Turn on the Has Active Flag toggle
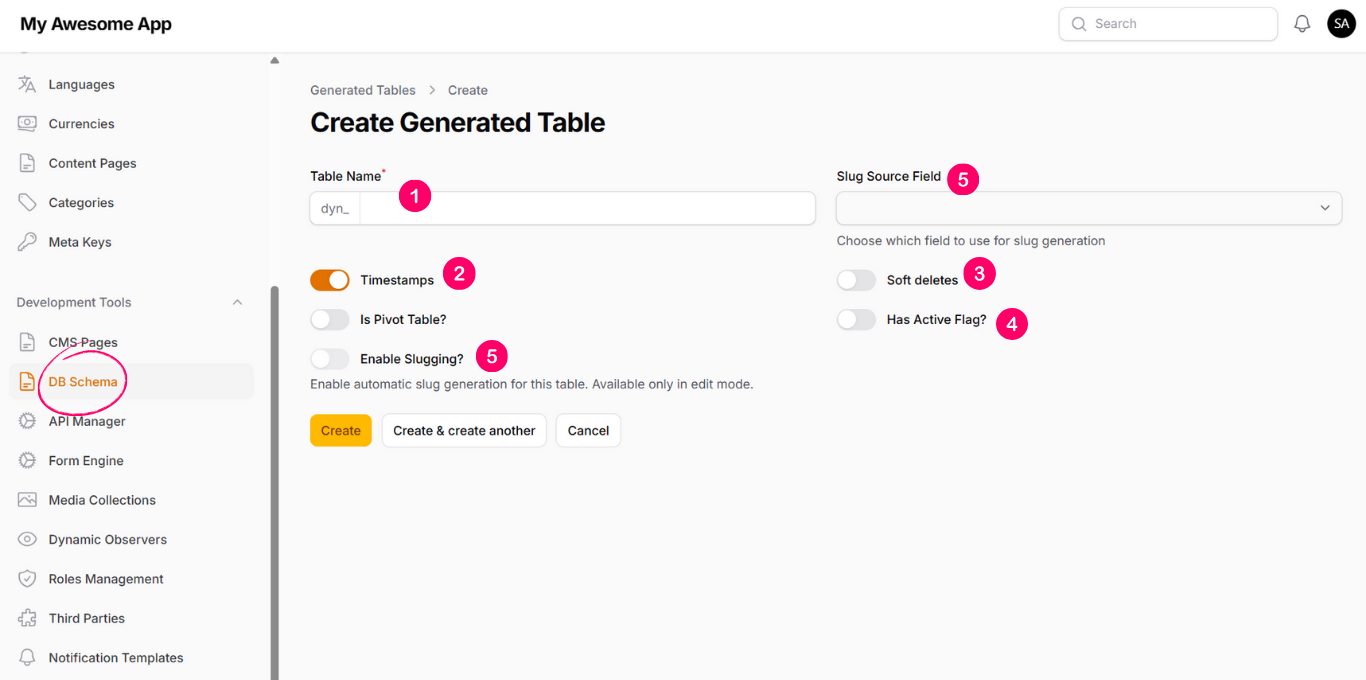The image size is (1366, 680). click(856, 320)
